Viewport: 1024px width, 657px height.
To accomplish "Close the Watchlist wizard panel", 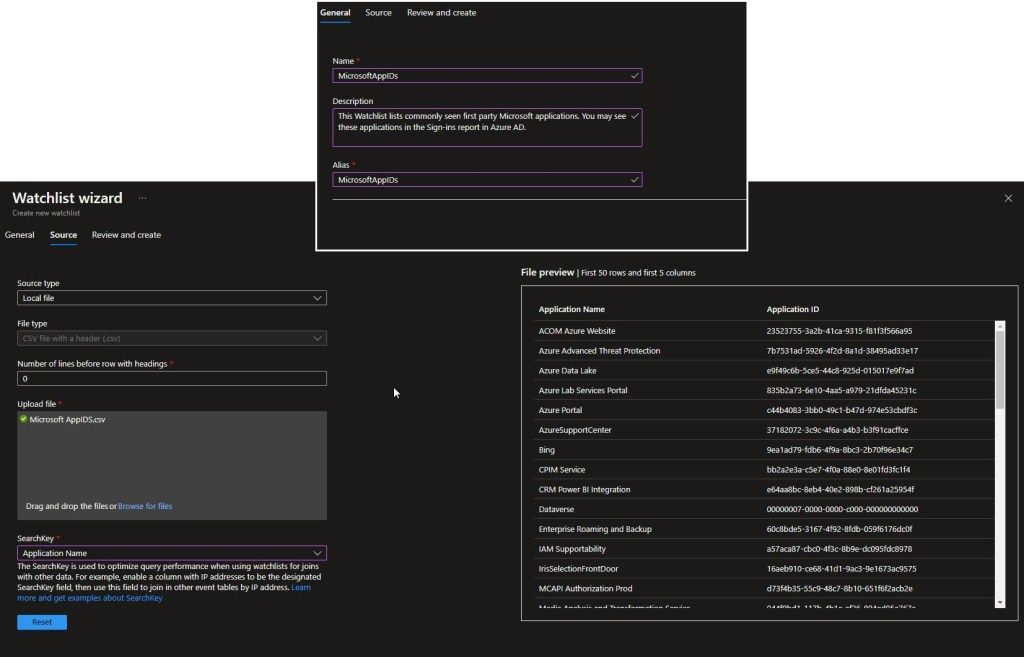I will pos(1008,199).
